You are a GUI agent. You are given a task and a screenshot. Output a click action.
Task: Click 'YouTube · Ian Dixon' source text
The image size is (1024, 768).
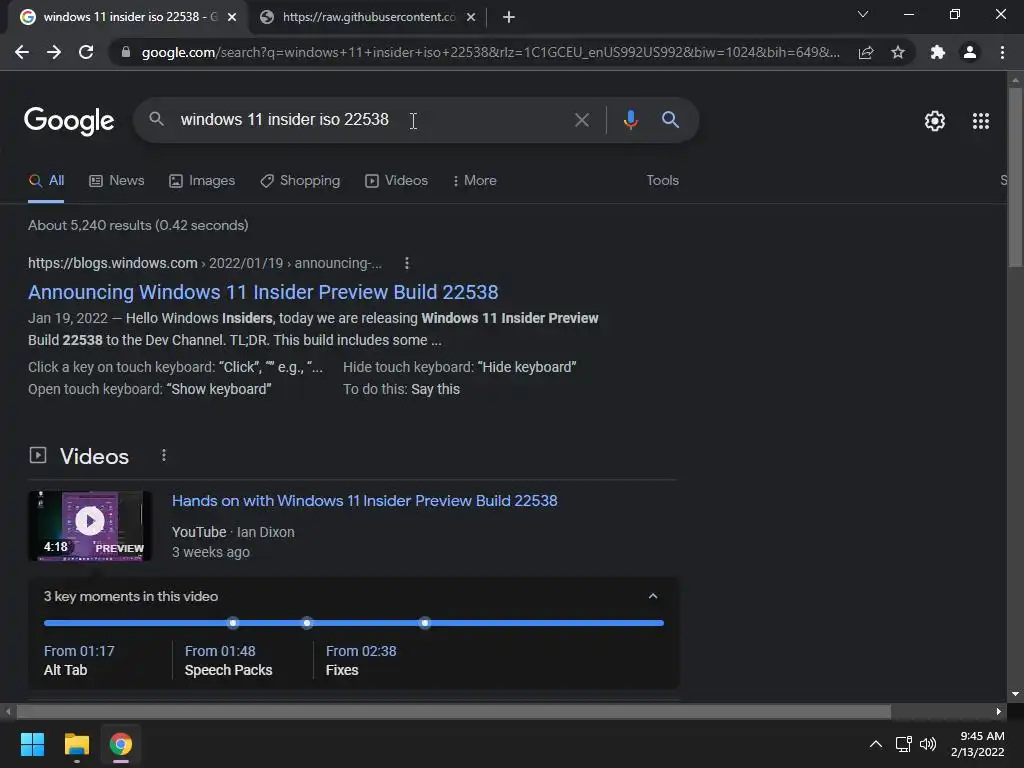[x=233, y=532]
